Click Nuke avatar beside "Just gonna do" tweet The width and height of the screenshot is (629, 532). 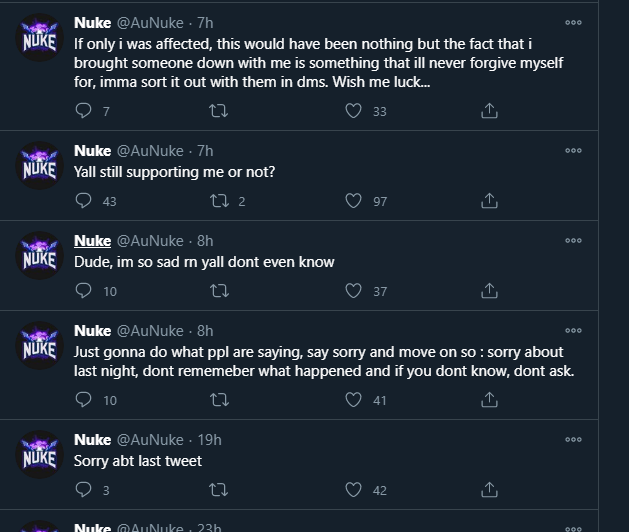tap(43, 348)
